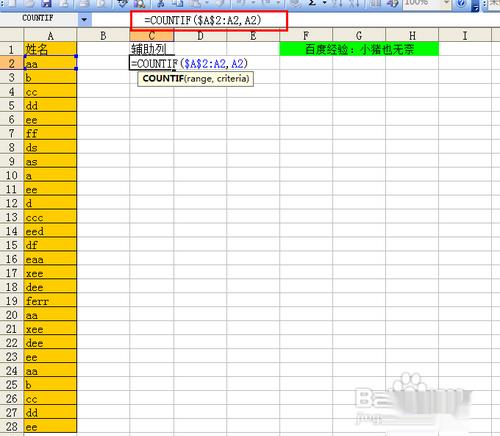
Task: Click the COUNTIF name box field
Action: coord(39,19)
